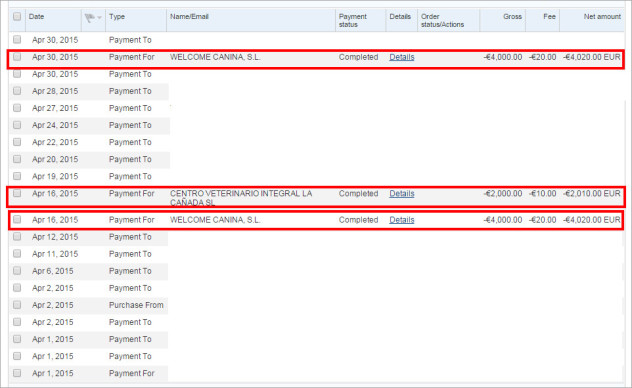The width and height of the screenshot is (632, 388).
Task: Click Payment For type in Apr 1 row
Action: pos(131,373)
